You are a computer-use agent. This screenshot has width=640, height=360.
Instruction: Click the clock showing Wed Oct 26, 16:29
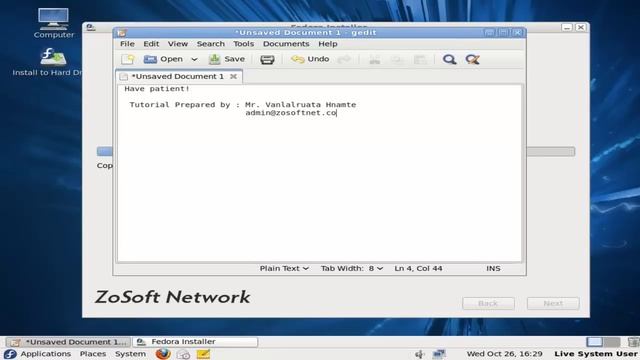pyautogui.click(x=504, y=354)
